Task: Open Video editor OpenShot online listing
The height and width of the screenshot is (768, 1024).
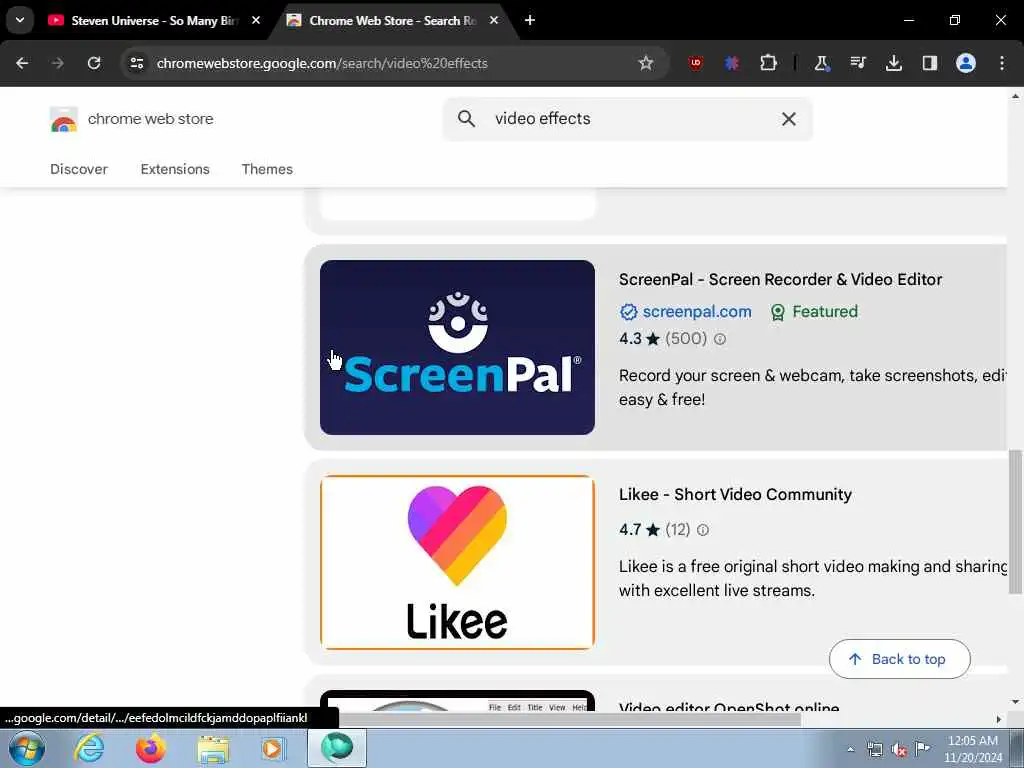Action: pyautogui.click(x=729, y=706)
